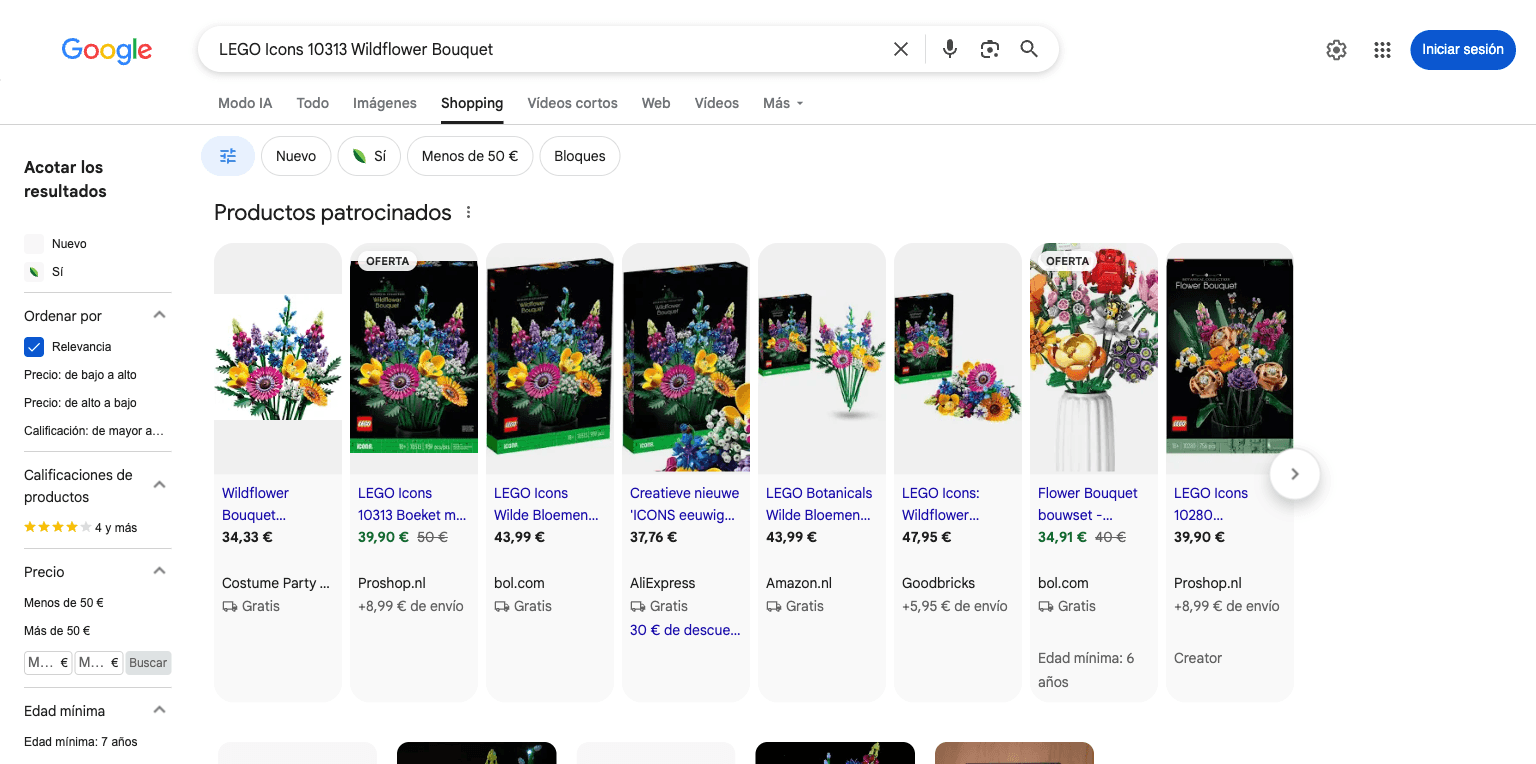This screenshot has width=1536, height=764.
Task: Open LEGO Icons 10313 Boeket title link
Action: (x=412, y=504)
